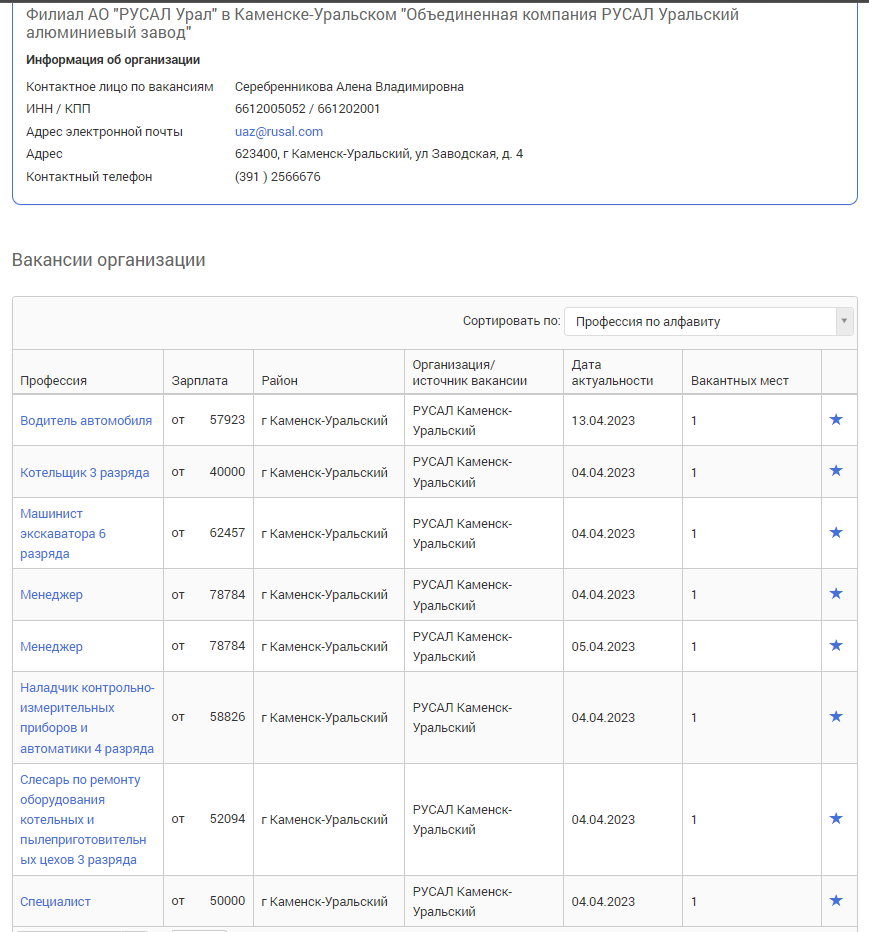Star the Специалист vacancy
This screenshot has height=932, width=869.
836,901
